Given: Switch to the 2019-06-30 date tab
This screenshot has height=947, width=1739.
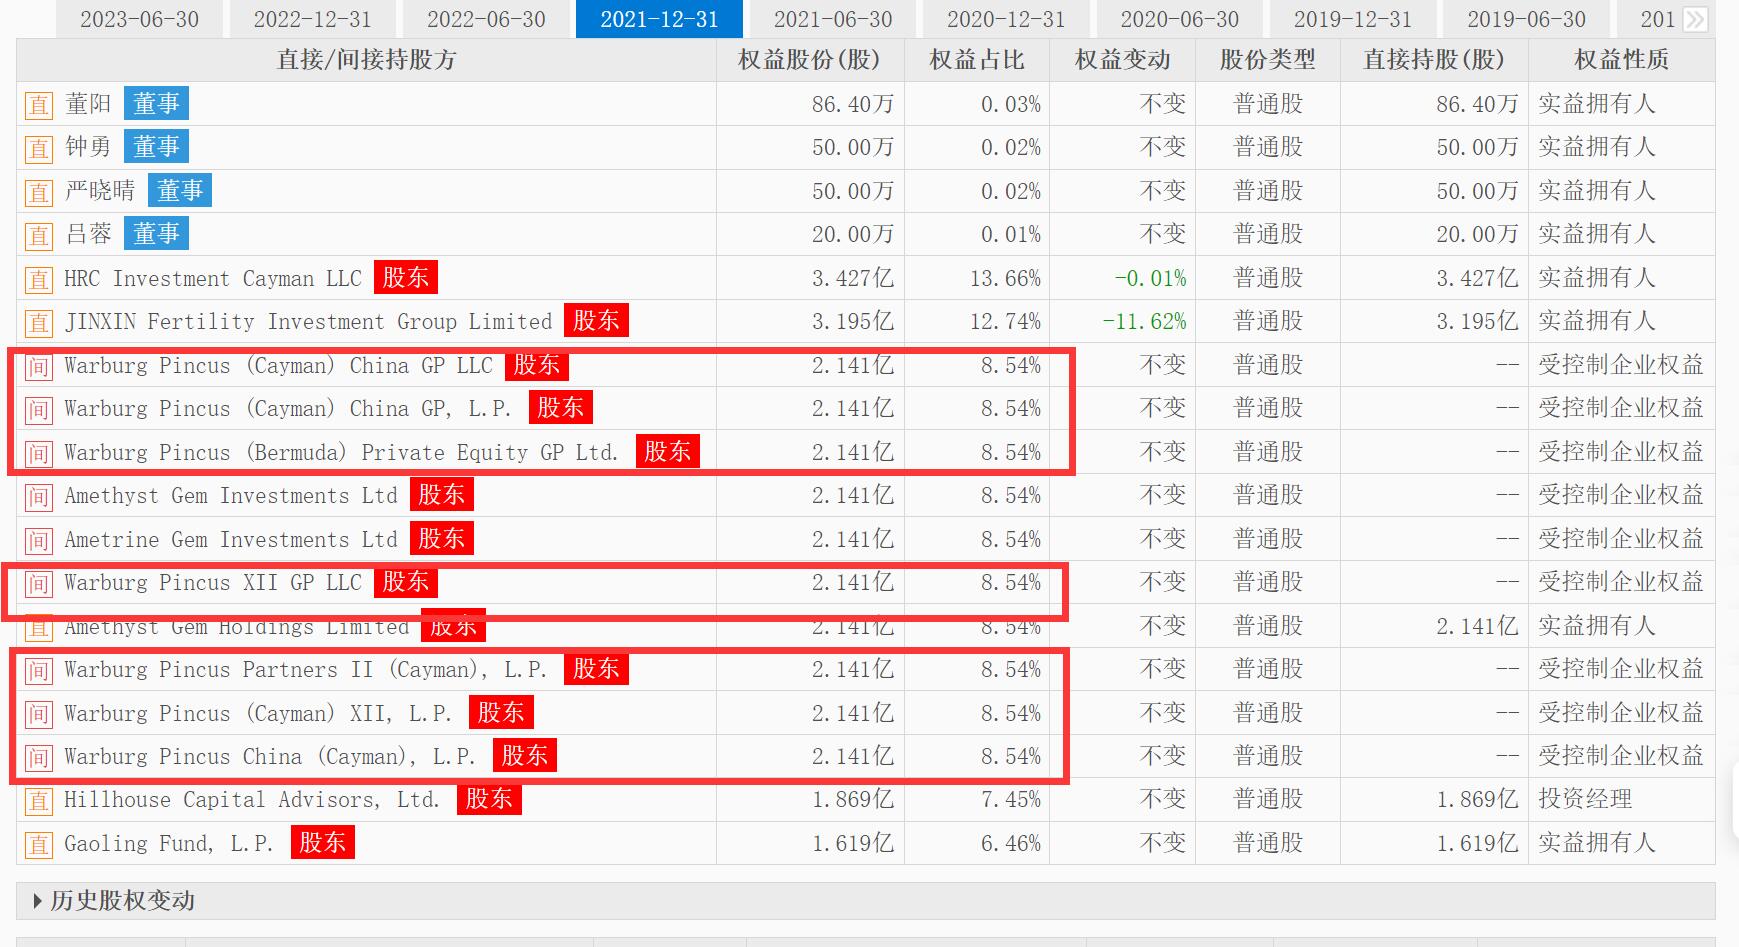Looking at the screenshot, I should pos(1526,19).
